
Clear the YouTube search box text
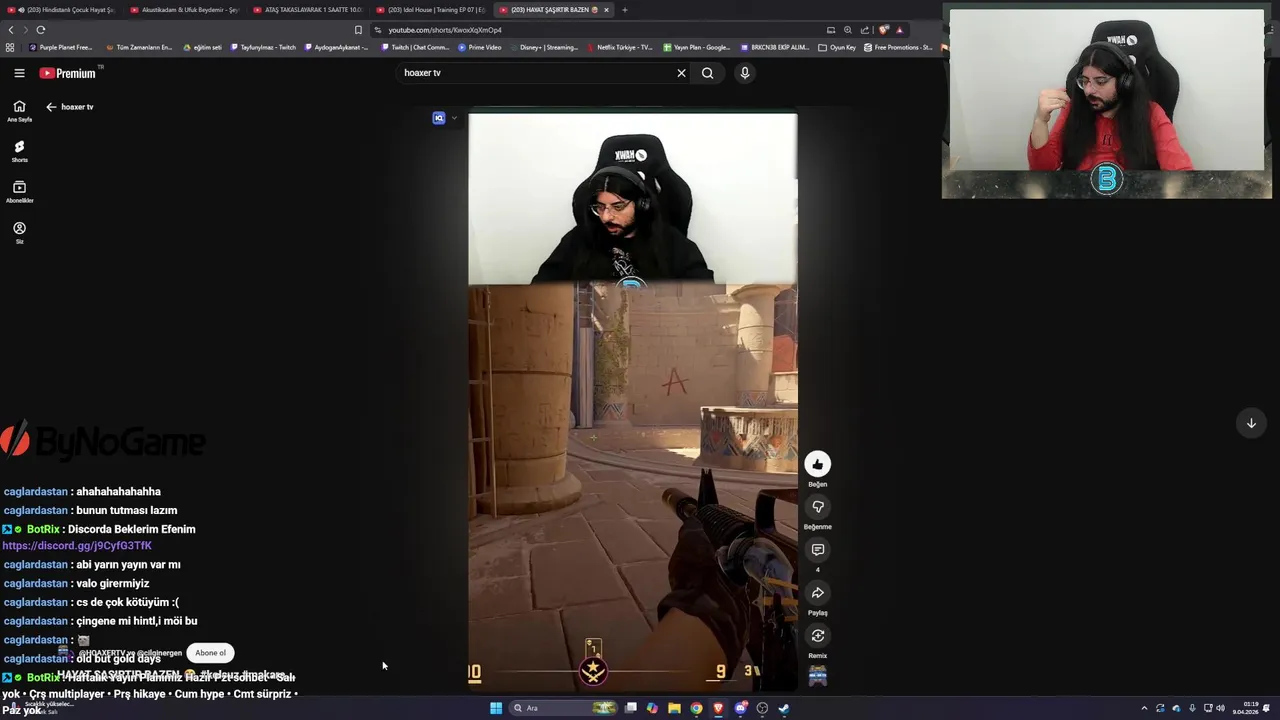[x=682, y=73]
